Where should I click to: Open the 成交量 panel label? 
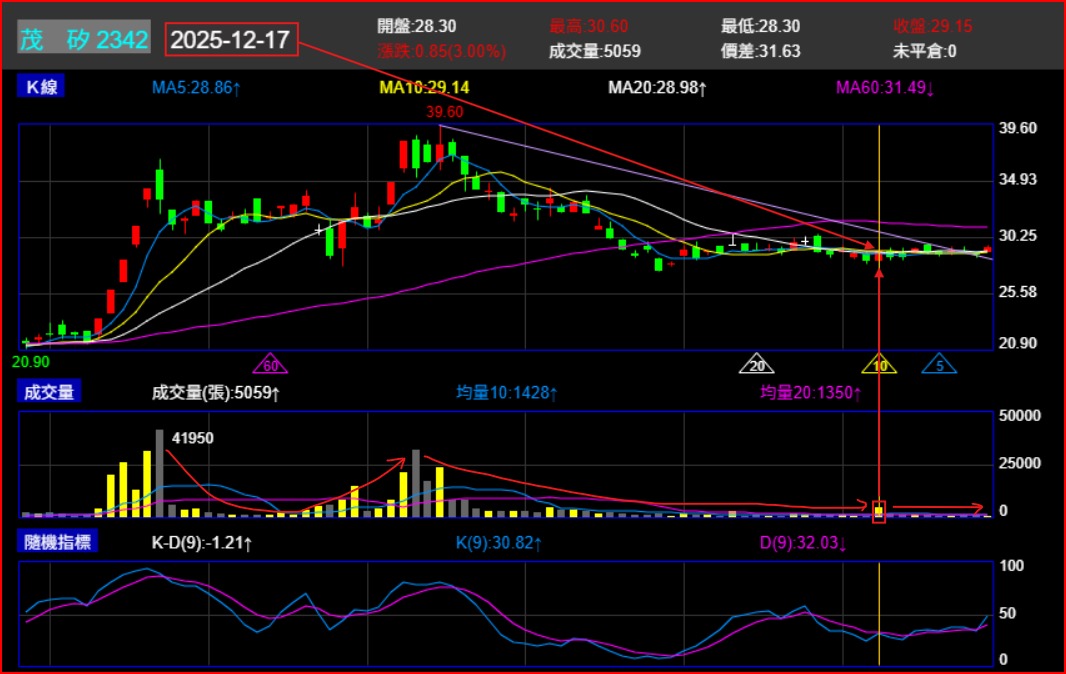tap(49, 393)
